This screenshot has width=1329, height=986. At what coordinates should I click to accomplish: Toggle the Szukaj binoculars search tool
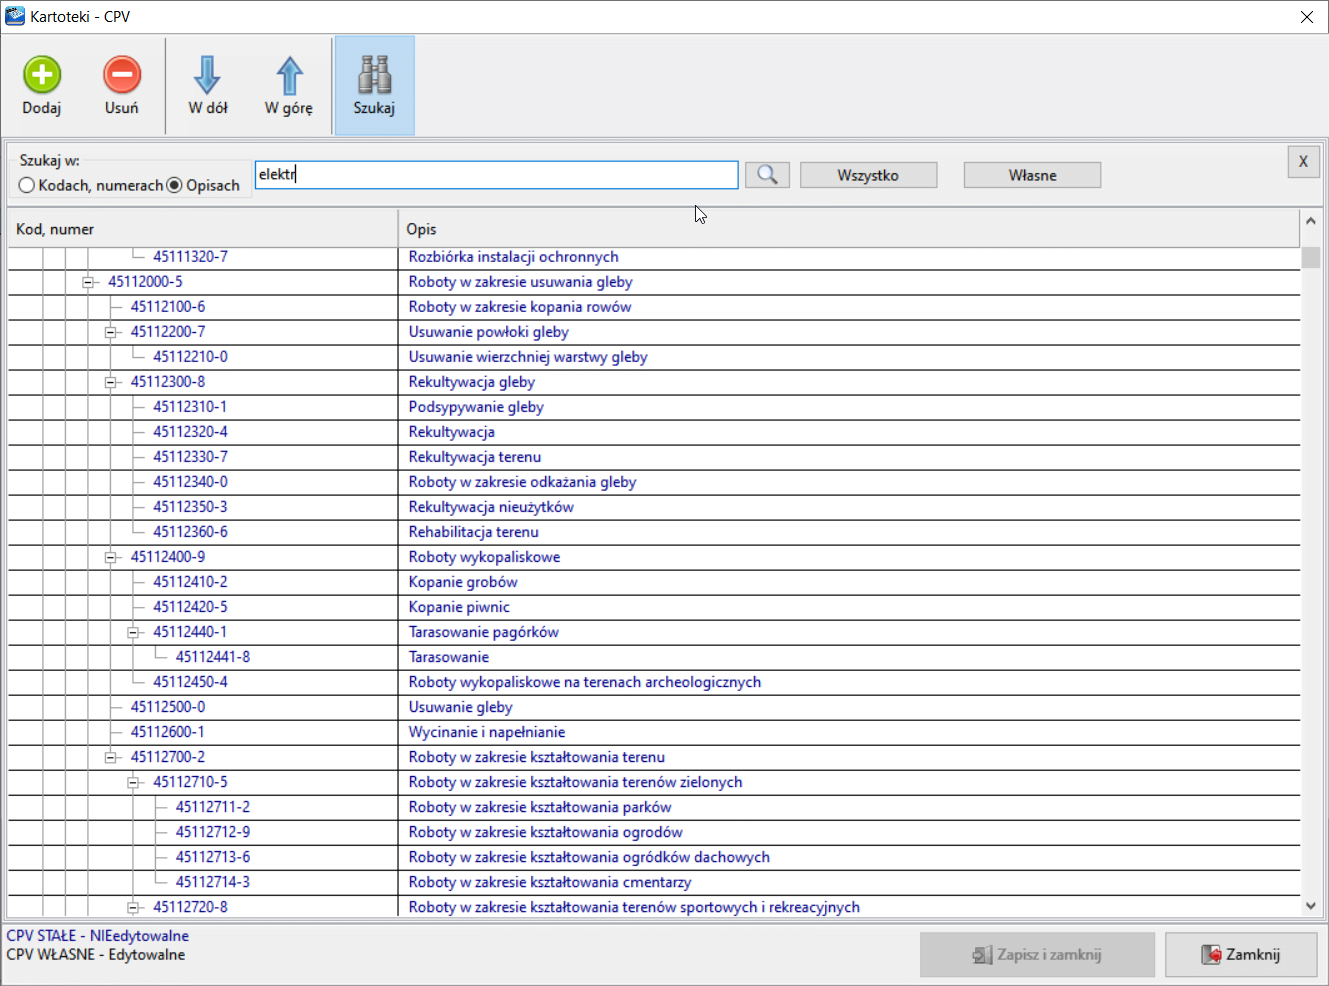pos(374,86)
